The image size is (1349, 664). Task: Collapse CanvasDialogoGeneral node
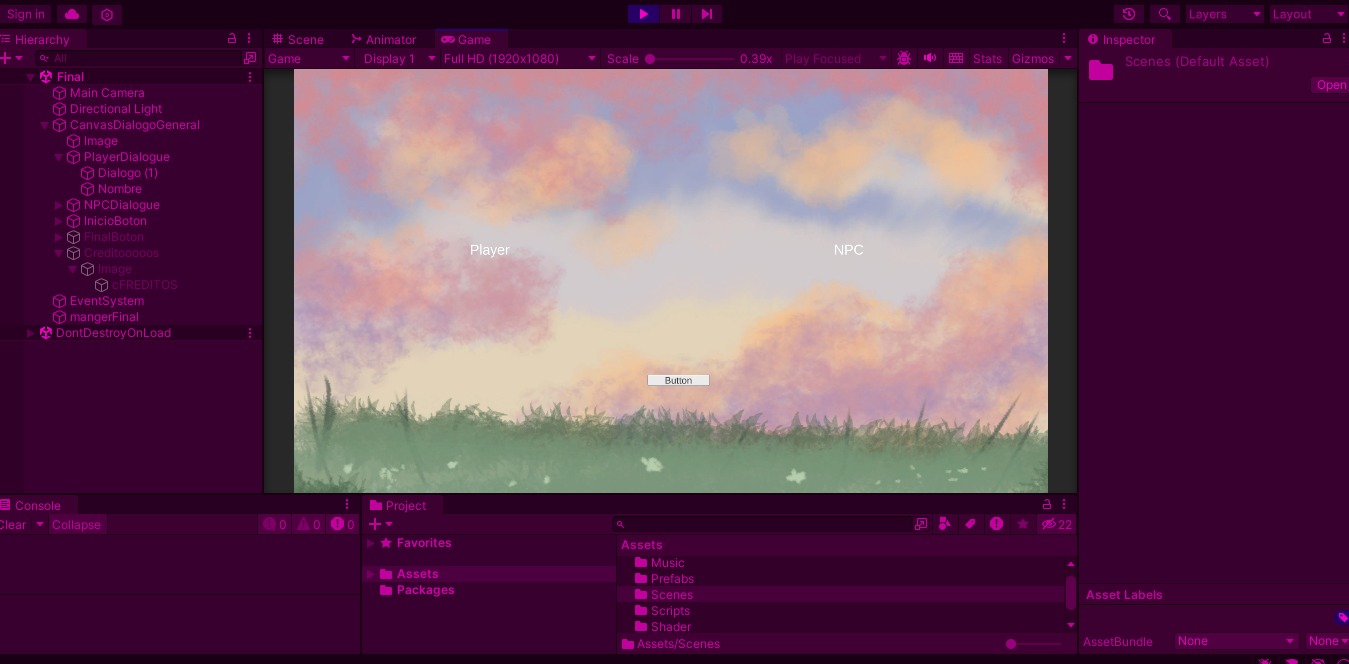point(44,125)
